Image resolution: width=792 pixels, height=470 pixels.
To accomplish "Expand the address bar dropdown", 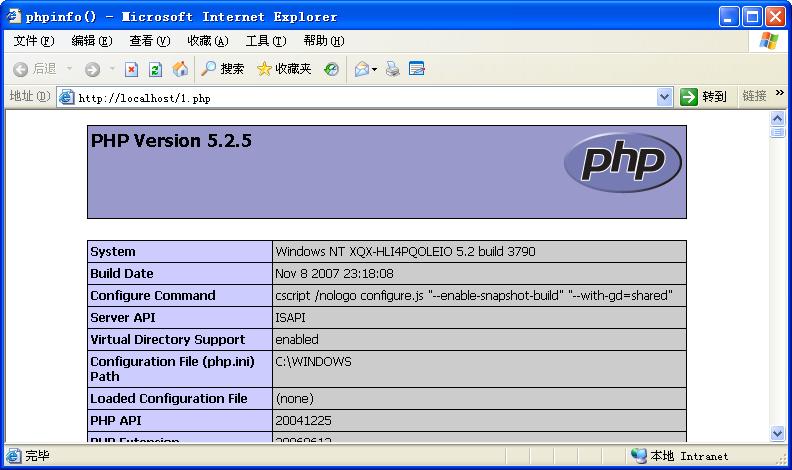I will 664,97.
